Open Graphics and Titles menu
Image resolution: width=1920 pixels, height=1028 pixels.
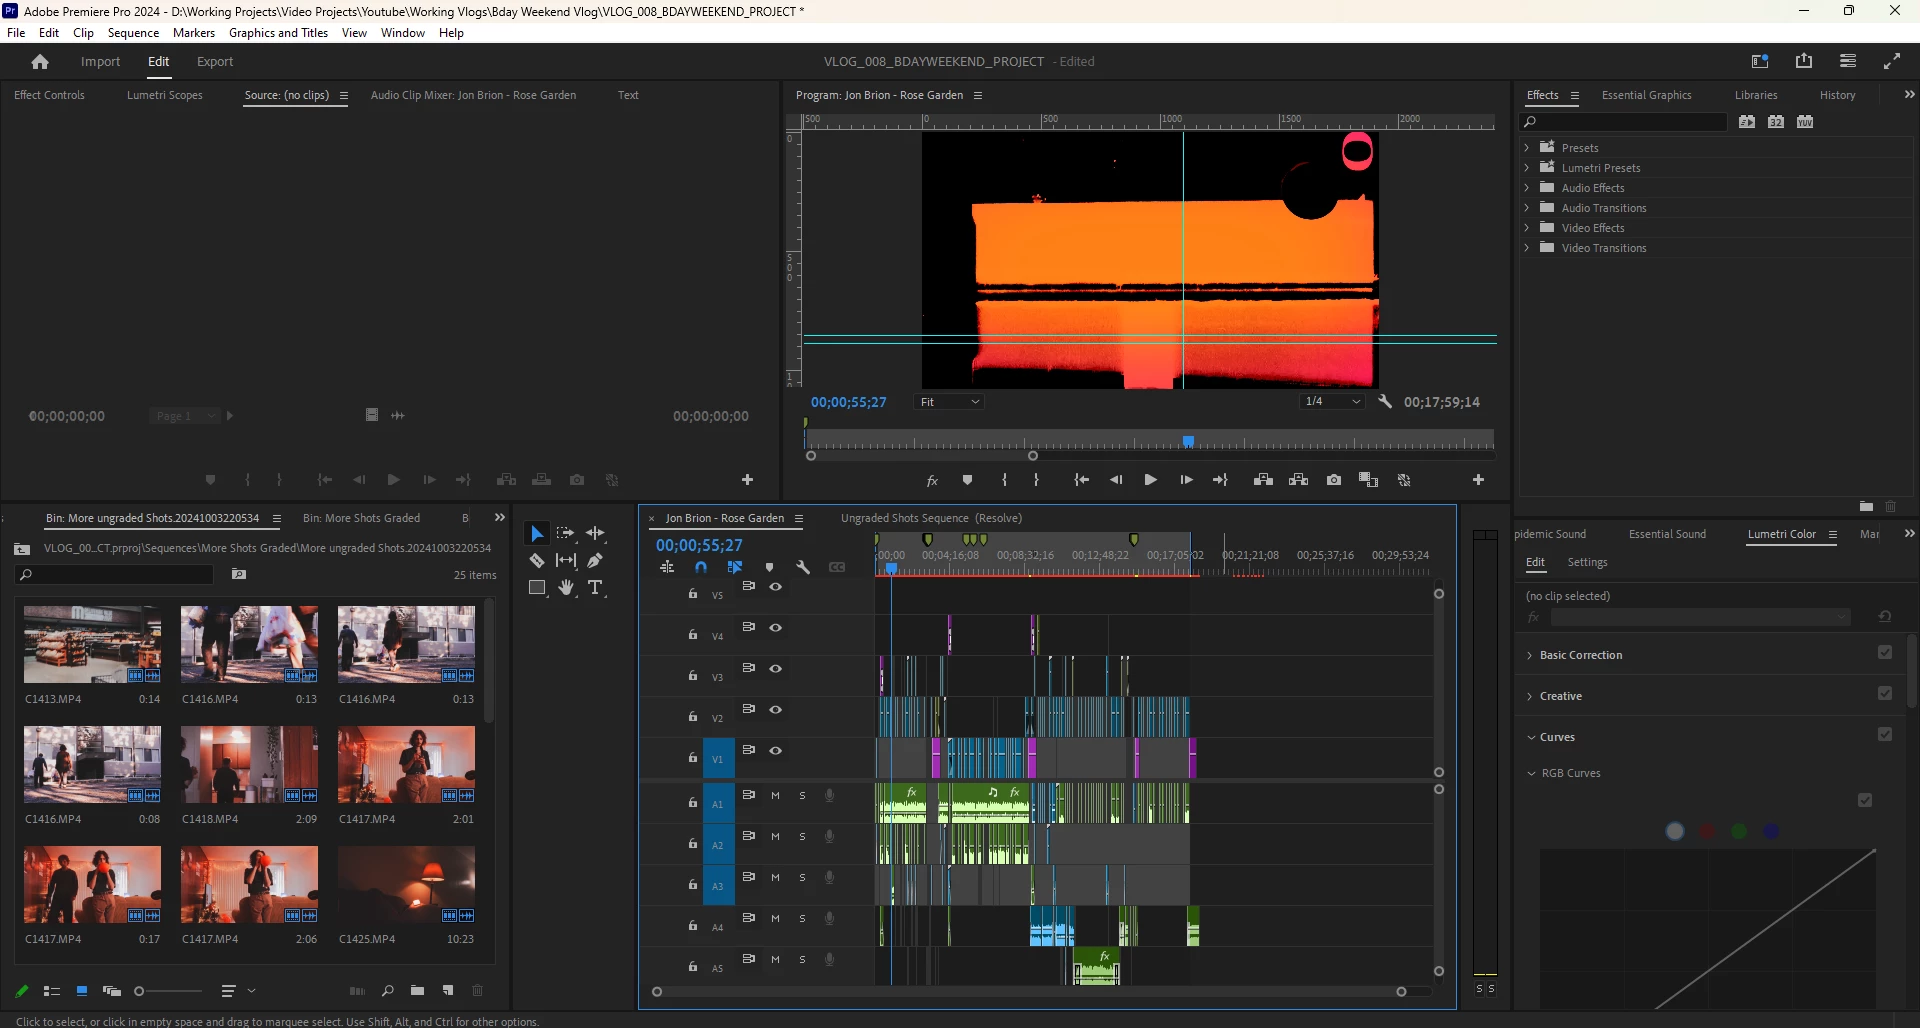(278, 33)
